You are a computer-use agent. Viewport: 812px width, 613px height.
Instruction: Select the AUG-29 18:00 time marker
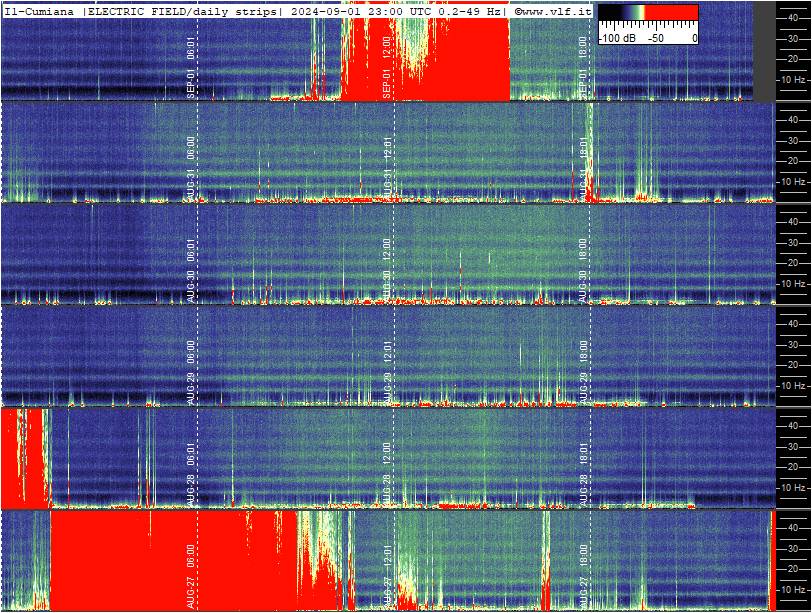(583, 372)
